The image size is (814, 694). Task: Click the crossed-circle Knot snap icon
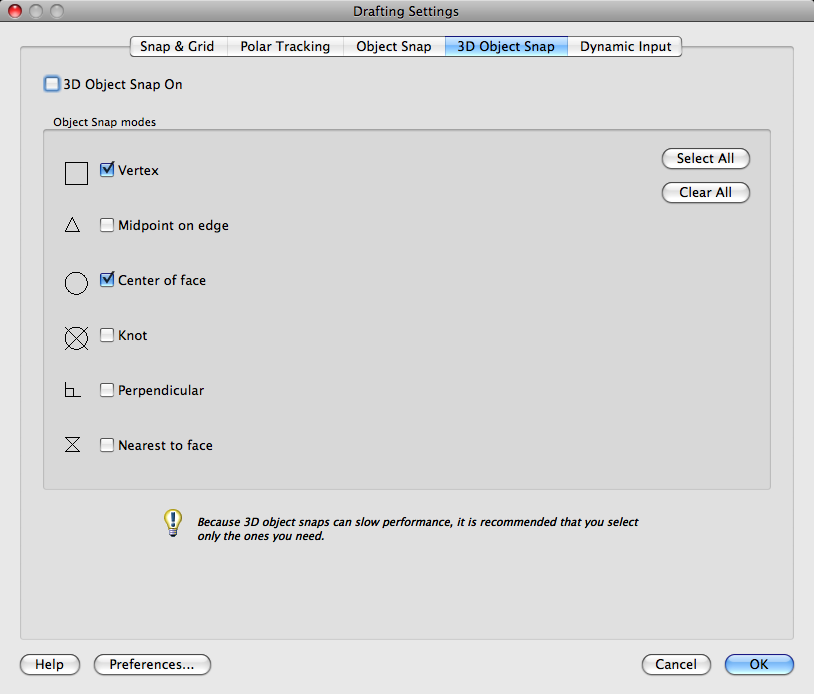click(x=76, y=338)
